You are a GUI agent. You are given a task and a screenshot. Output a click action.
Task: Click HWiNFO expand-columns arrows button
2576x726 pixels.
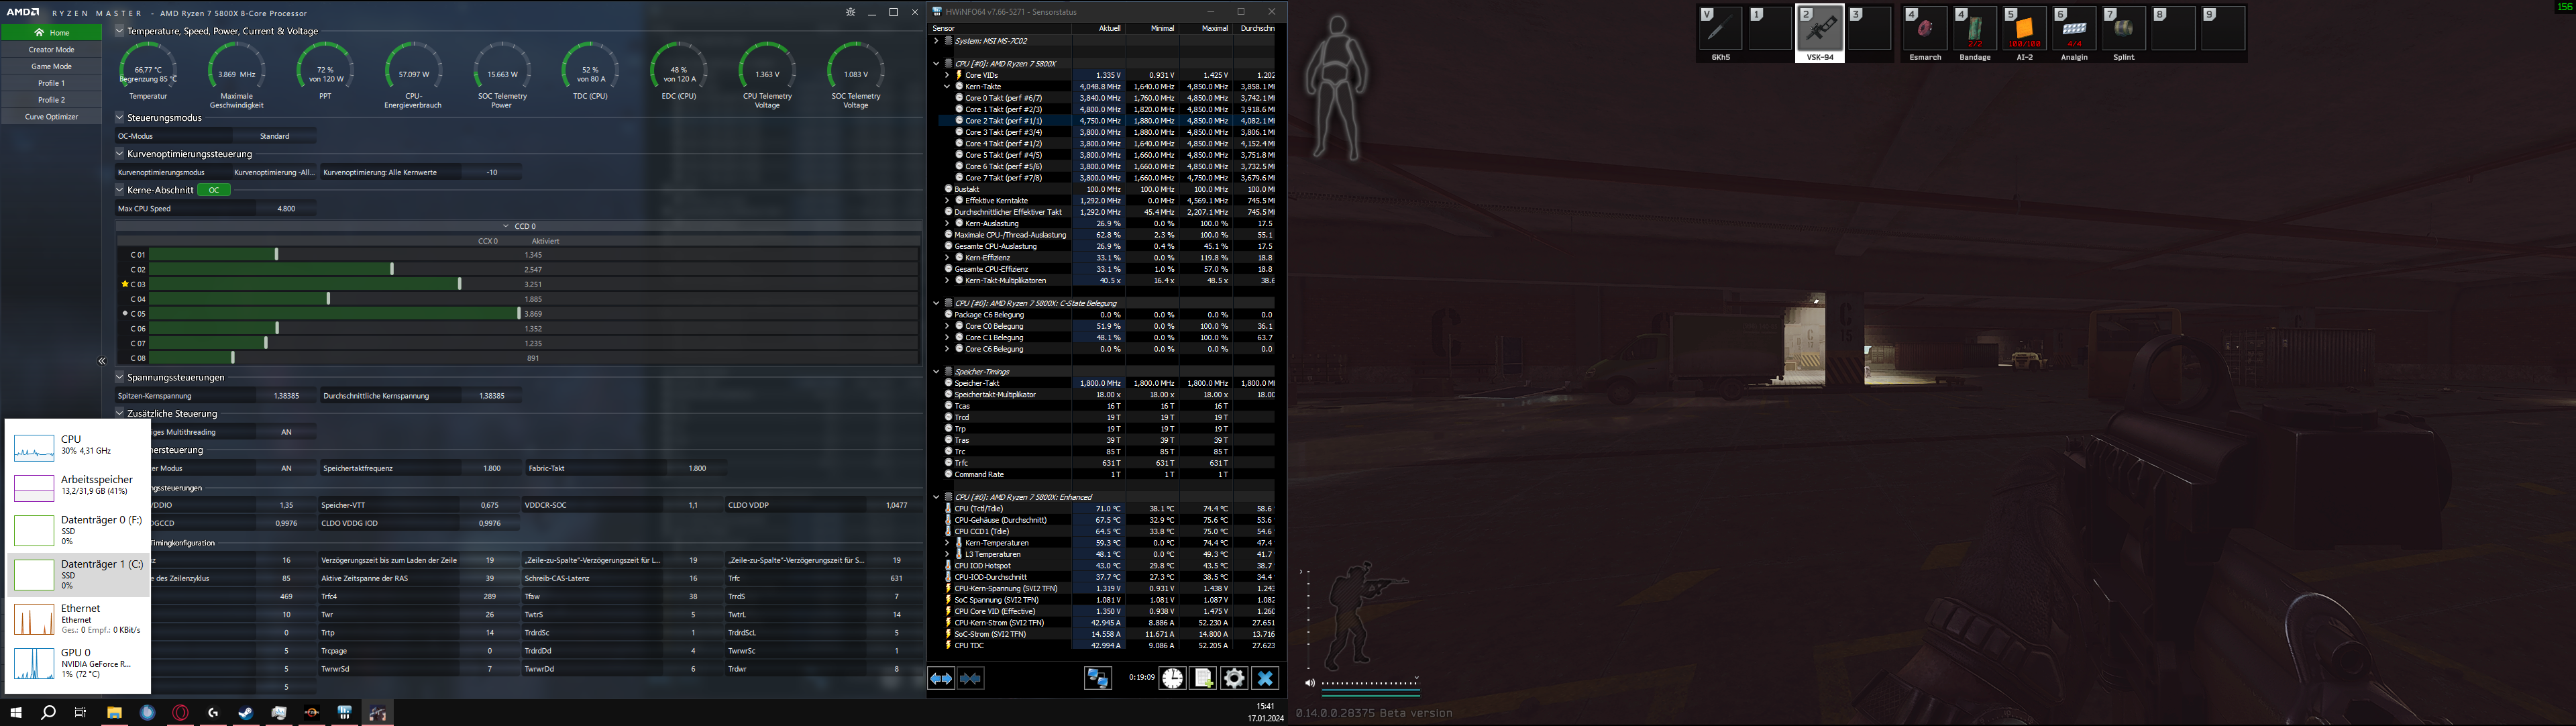coord(941,679)
